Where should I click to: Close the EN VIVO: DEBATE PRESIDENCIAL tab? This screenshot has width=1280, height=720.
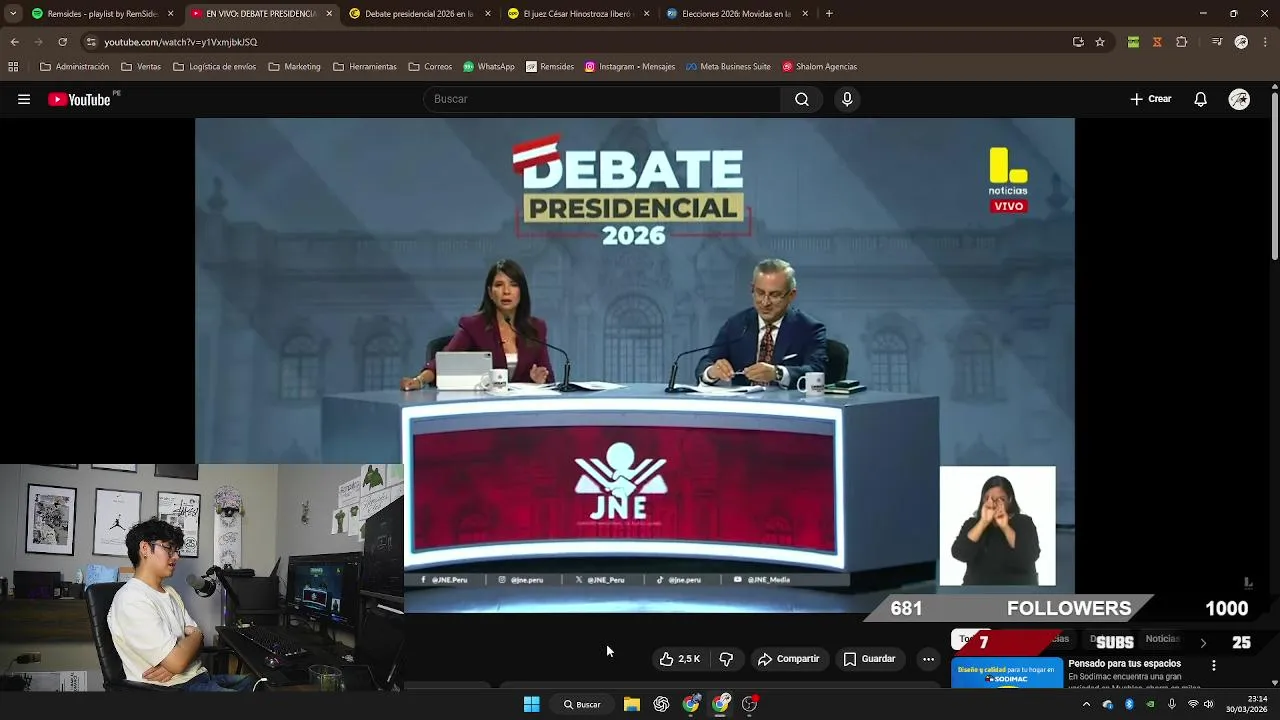329,14
